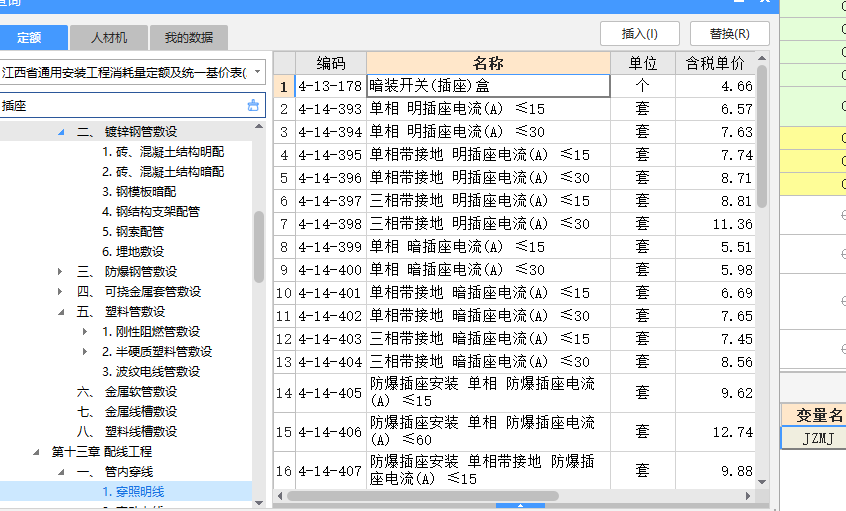The image size is (846, 511).
Task: Switch to the 人材机 tab
Action: [x=108, y=38]
